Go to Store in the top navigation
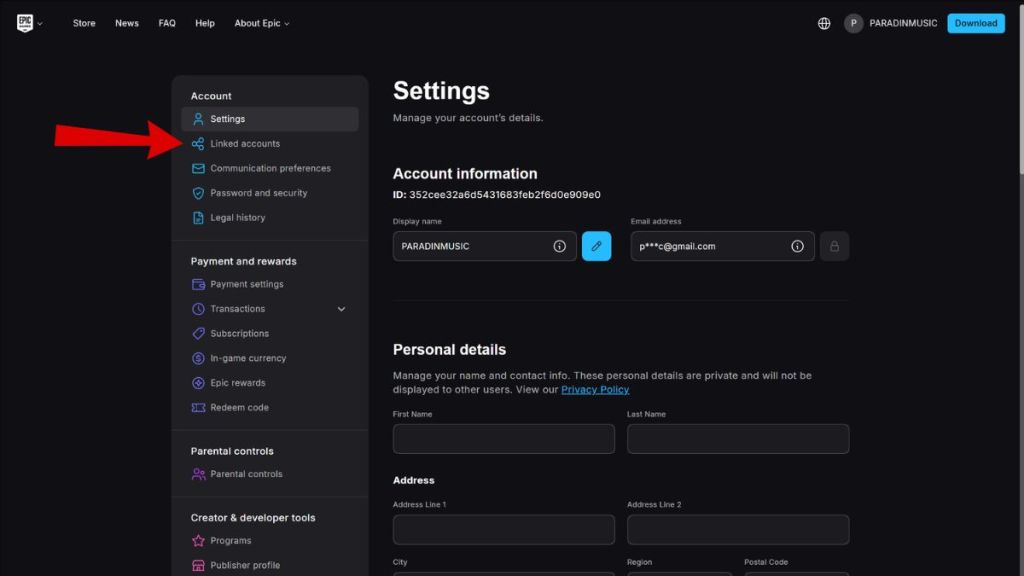Viewport: 1024px width, 576px height. [x=84, y=23]
